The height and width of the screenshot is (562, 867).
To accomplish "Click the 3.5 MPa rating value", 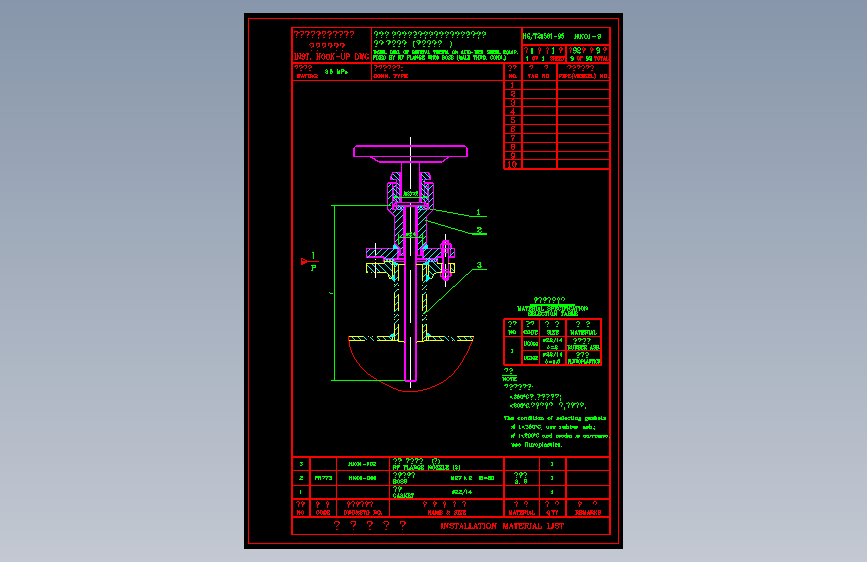I will (x=336, y=72).
